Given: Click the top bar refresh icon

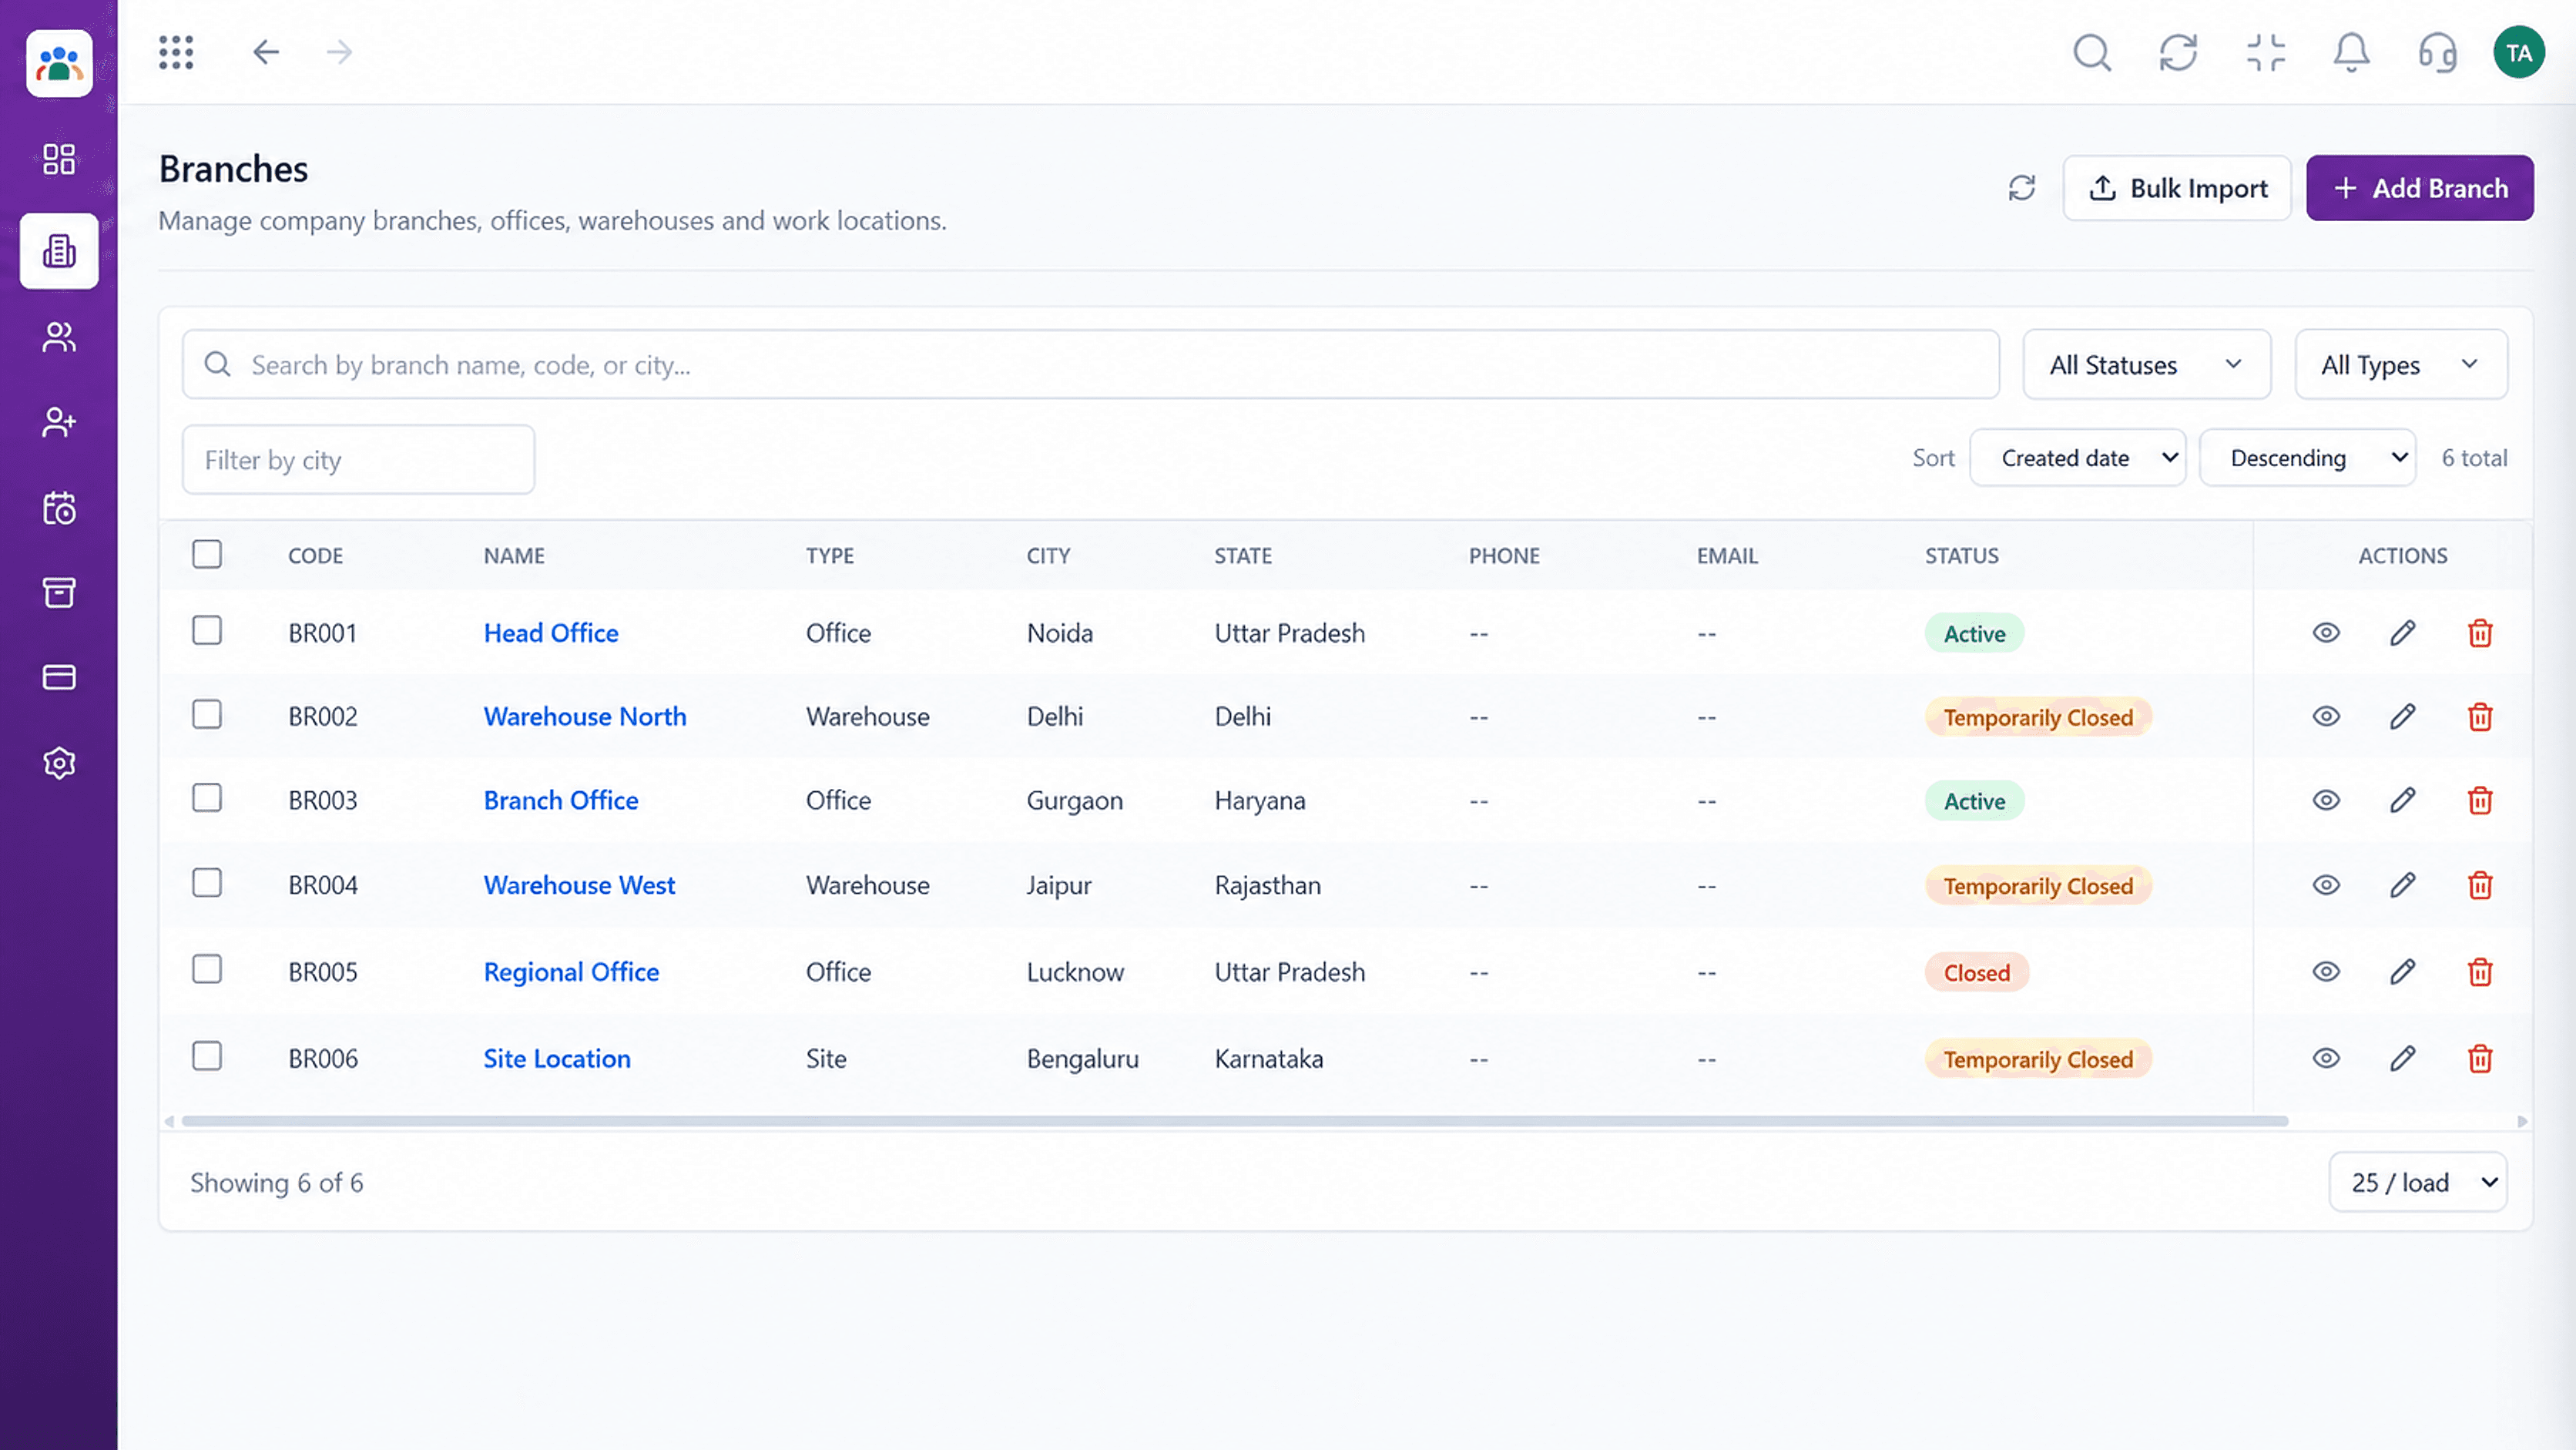Looking at the screenshot, I should pyautogui.click(x=2178, y=52).
